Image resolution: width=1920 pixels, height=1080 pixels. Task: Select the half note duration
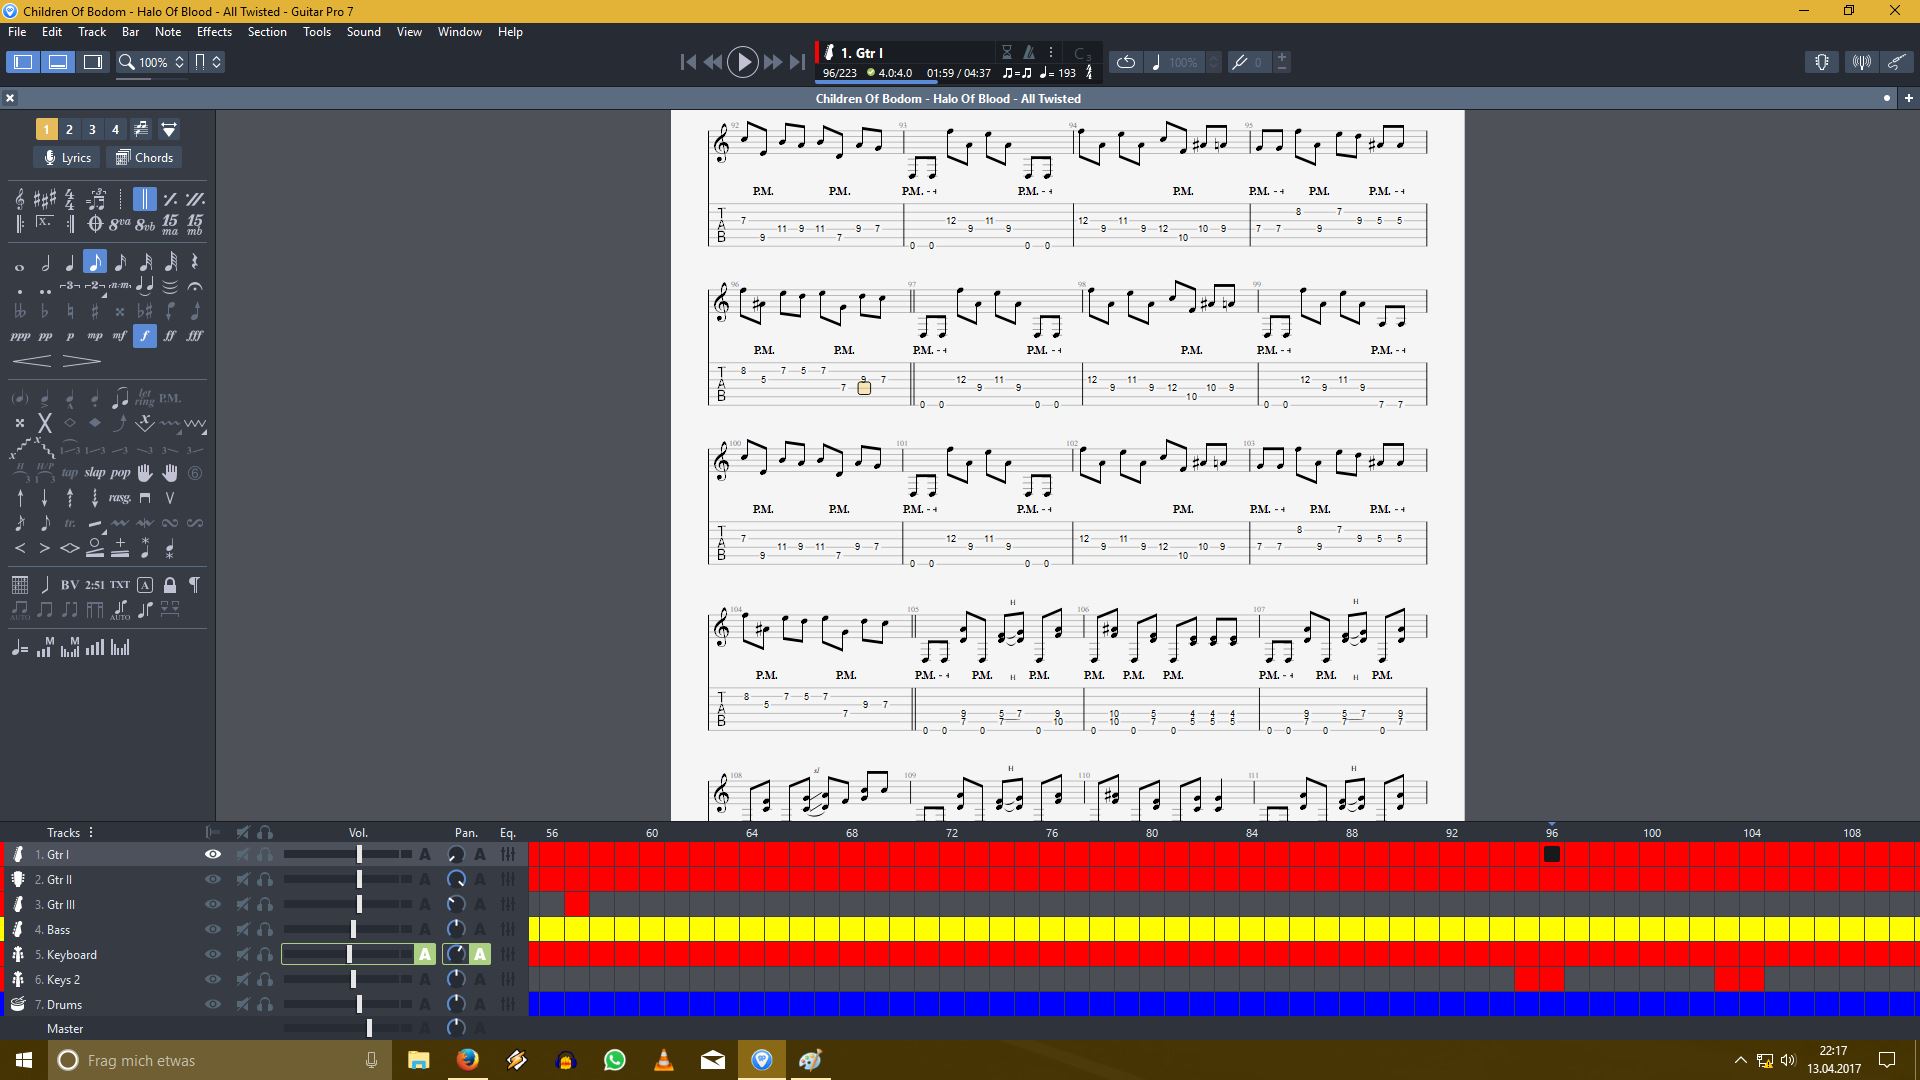(x=45, y=263)
